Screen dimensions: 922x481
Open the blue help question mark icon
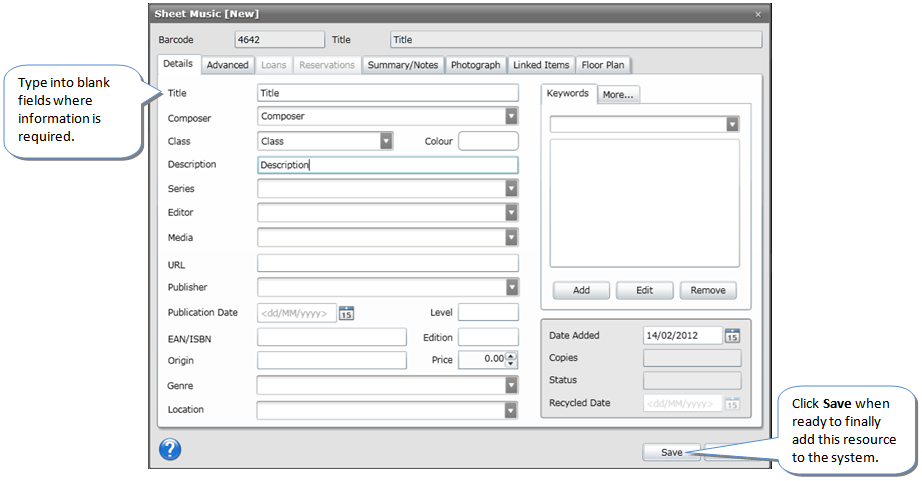[170, 450]
